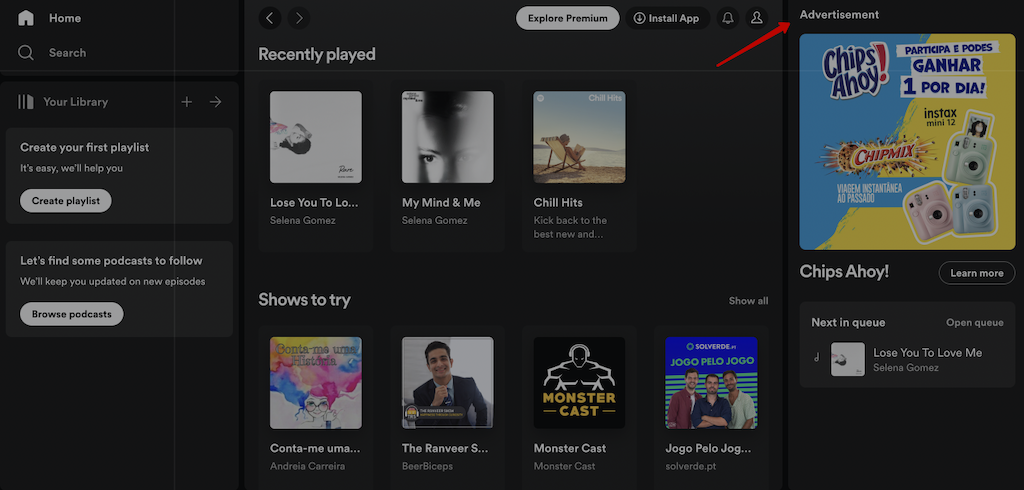Click 'Create your first playlist' text
Screen dimensions: 1024x490
[85, 148]
